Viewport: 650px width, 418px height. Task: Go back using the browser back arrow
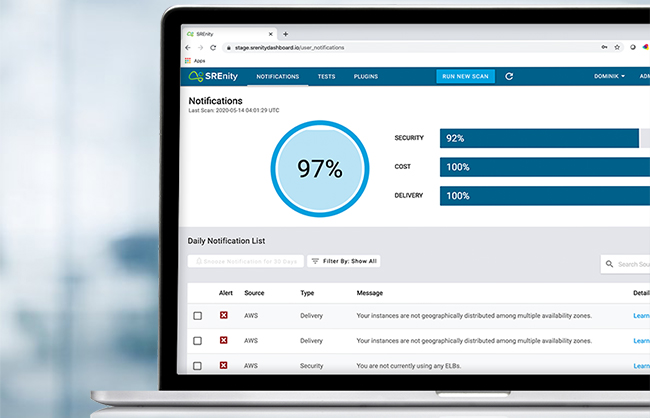pos(188,47)
